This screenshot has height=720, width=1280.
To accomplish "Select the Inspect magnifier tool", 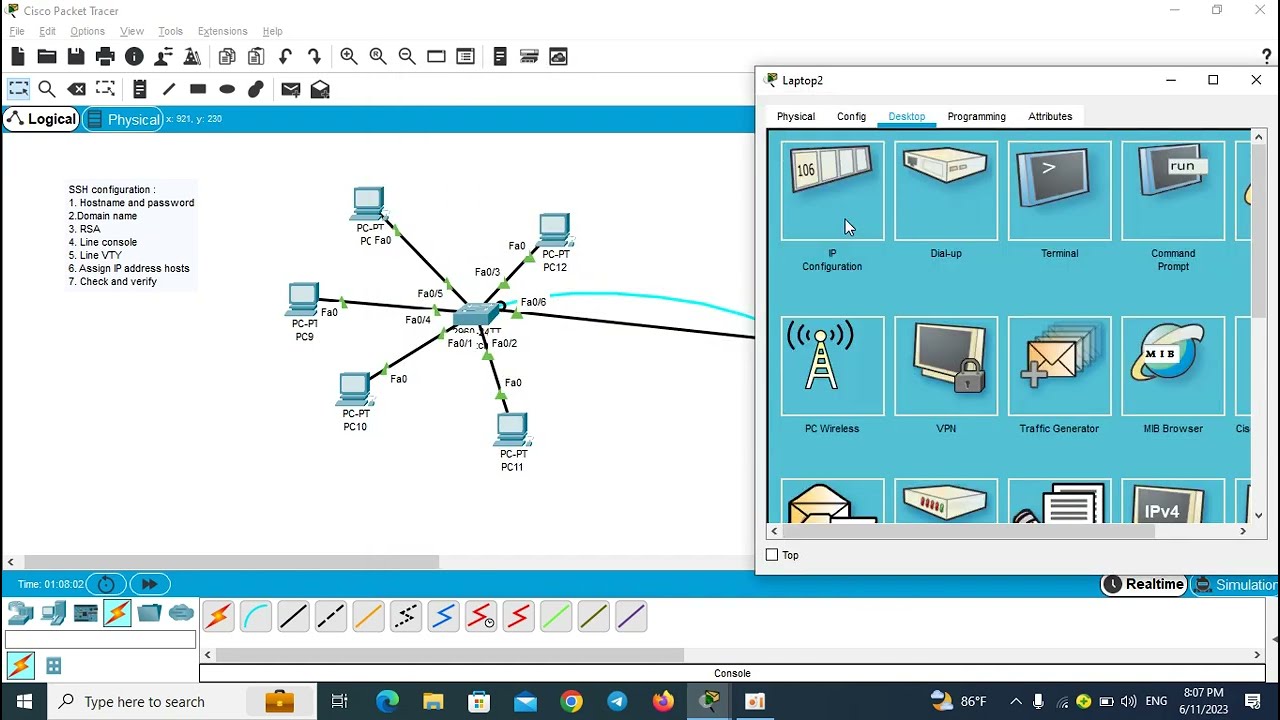I will coord(46,89).
